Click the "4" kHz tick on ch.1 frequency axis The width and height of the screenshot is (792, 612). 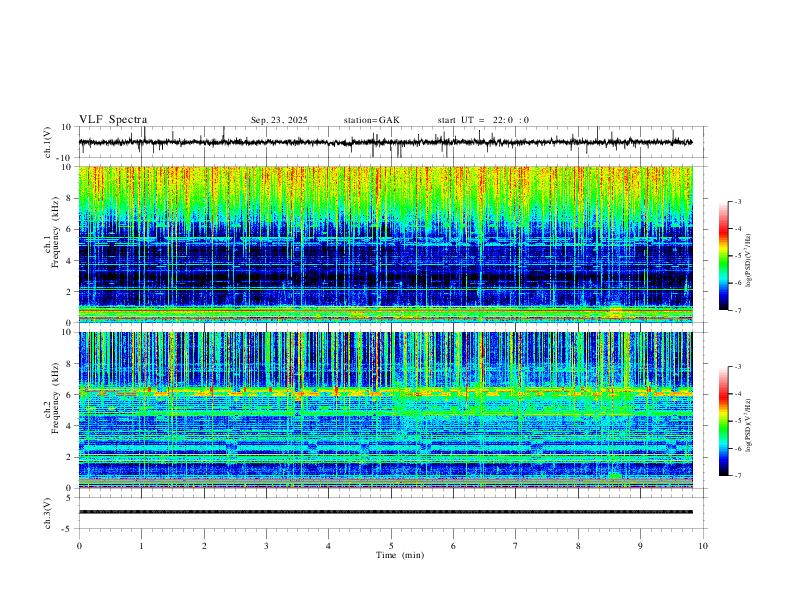(68, 261)
